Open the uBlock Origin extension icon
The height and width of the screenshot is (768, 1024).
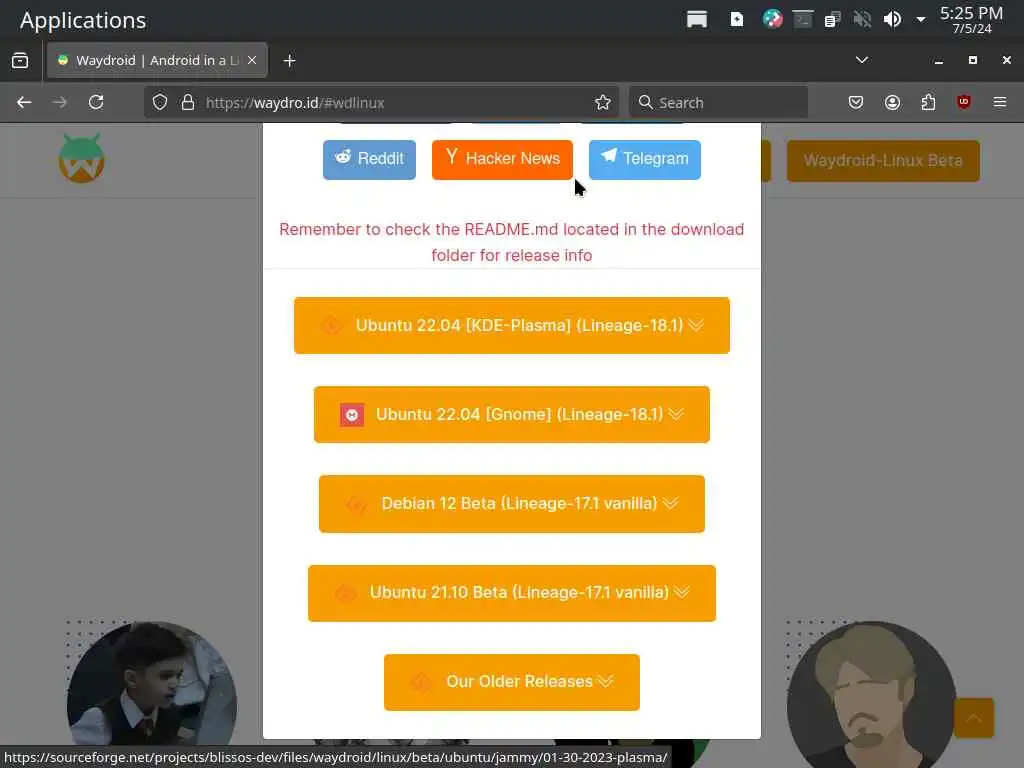pos(964,102)
